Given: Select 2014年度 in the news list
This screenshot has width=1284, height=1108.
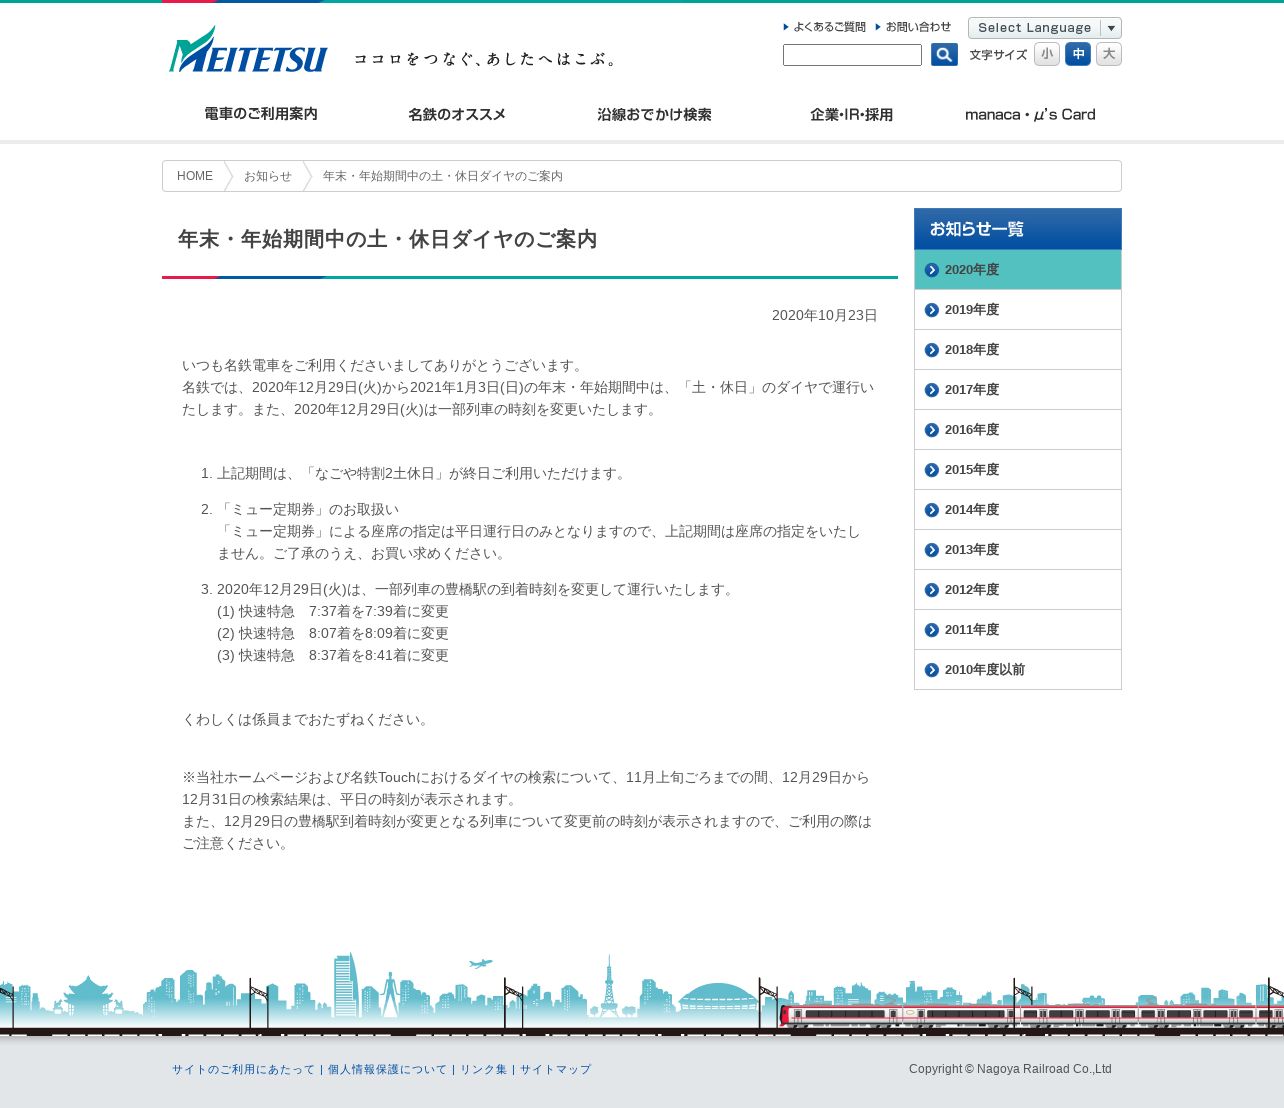Looking at the screenshot, I should (x=1018, y=510).
